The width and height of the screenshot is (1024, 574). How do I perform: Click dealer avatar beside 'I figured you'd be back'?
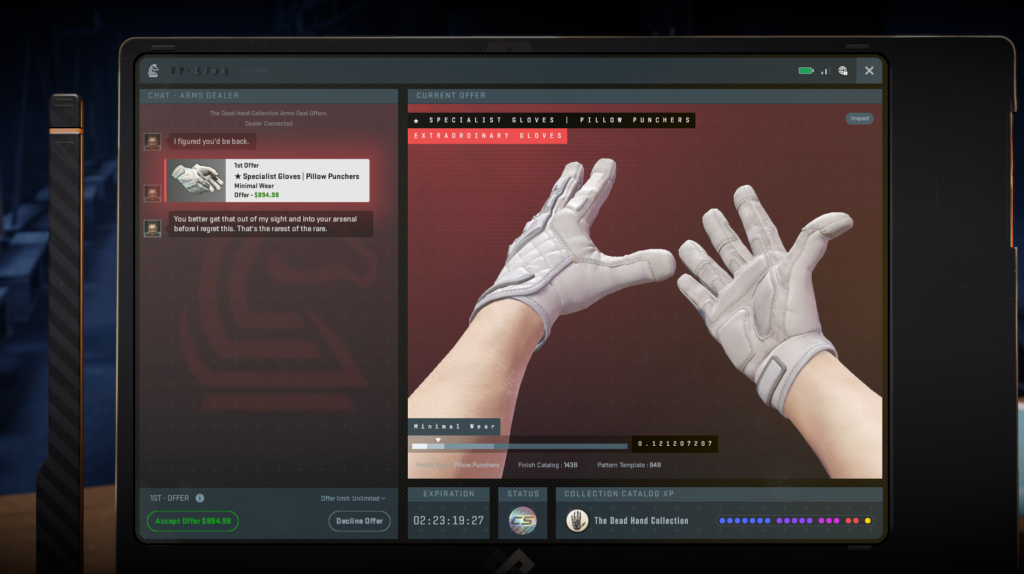click(153, 142)
